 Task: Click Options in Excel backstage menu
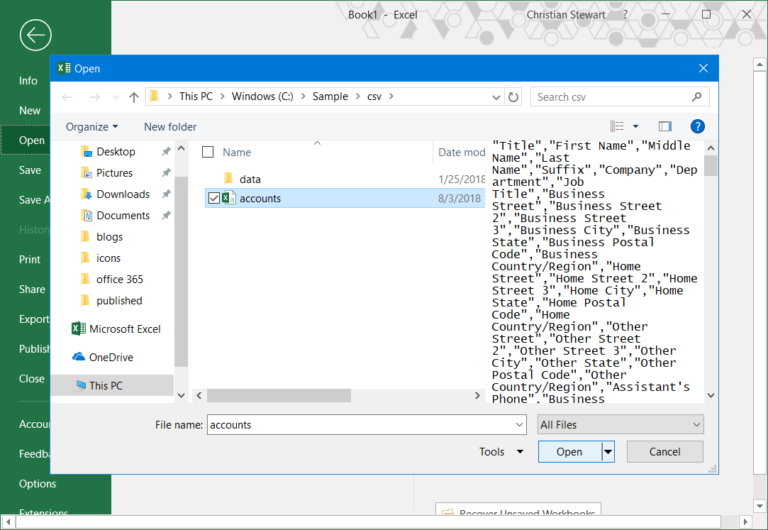[x=37, y=484]
